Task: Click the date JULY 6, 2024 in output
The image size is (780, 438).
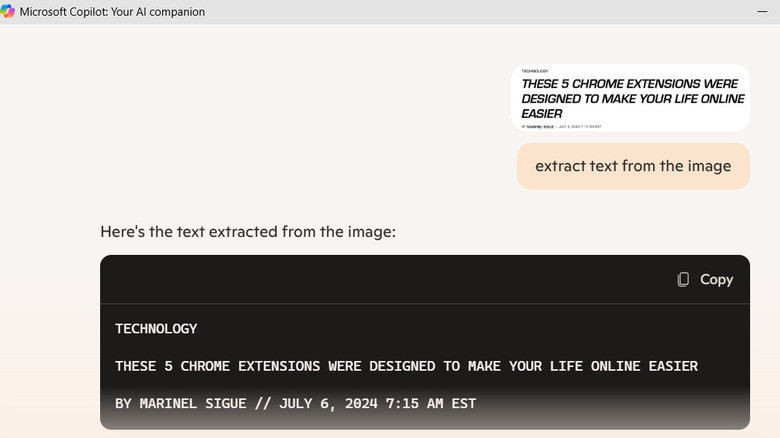Action: pos(316,404)
